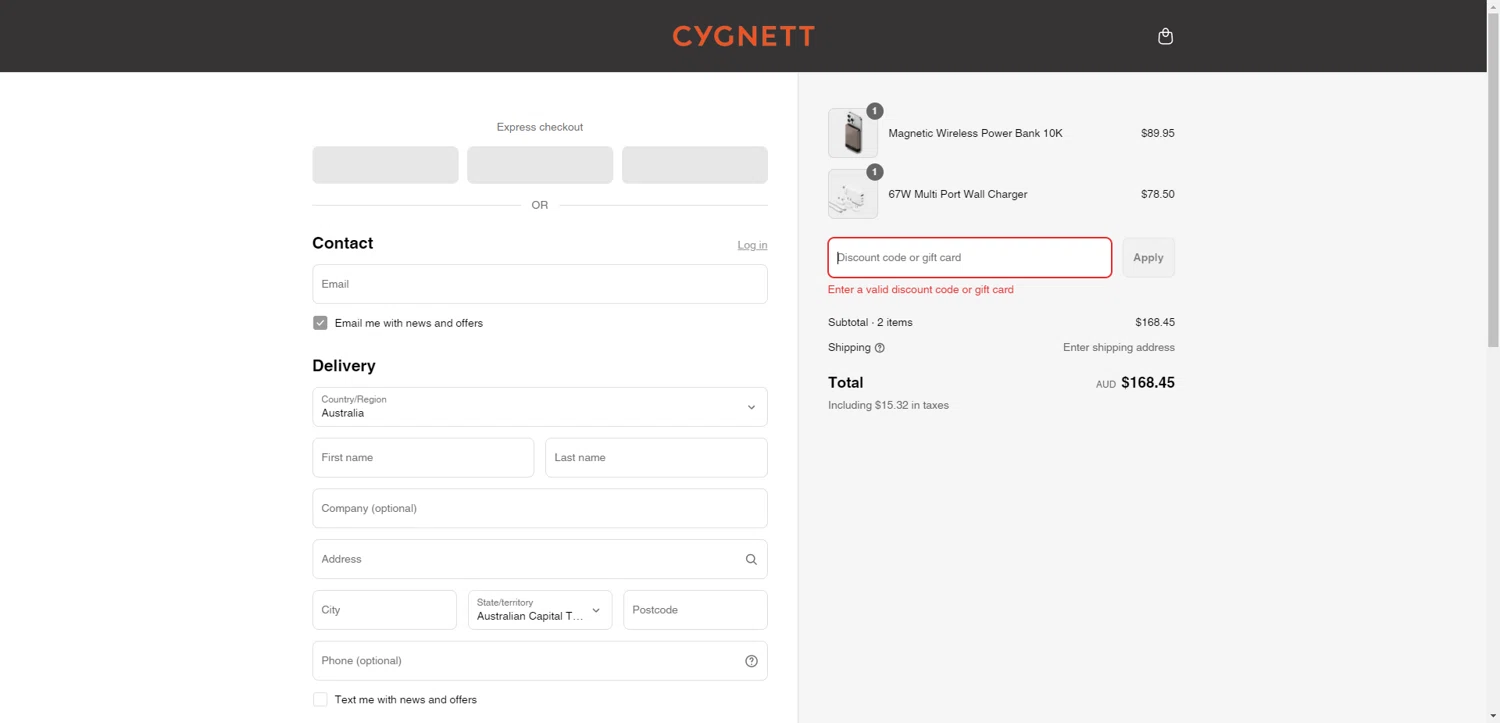1500x723 pixels.
Task: Click the 67W Multi Port Wall Charger text
Action: 958,194
